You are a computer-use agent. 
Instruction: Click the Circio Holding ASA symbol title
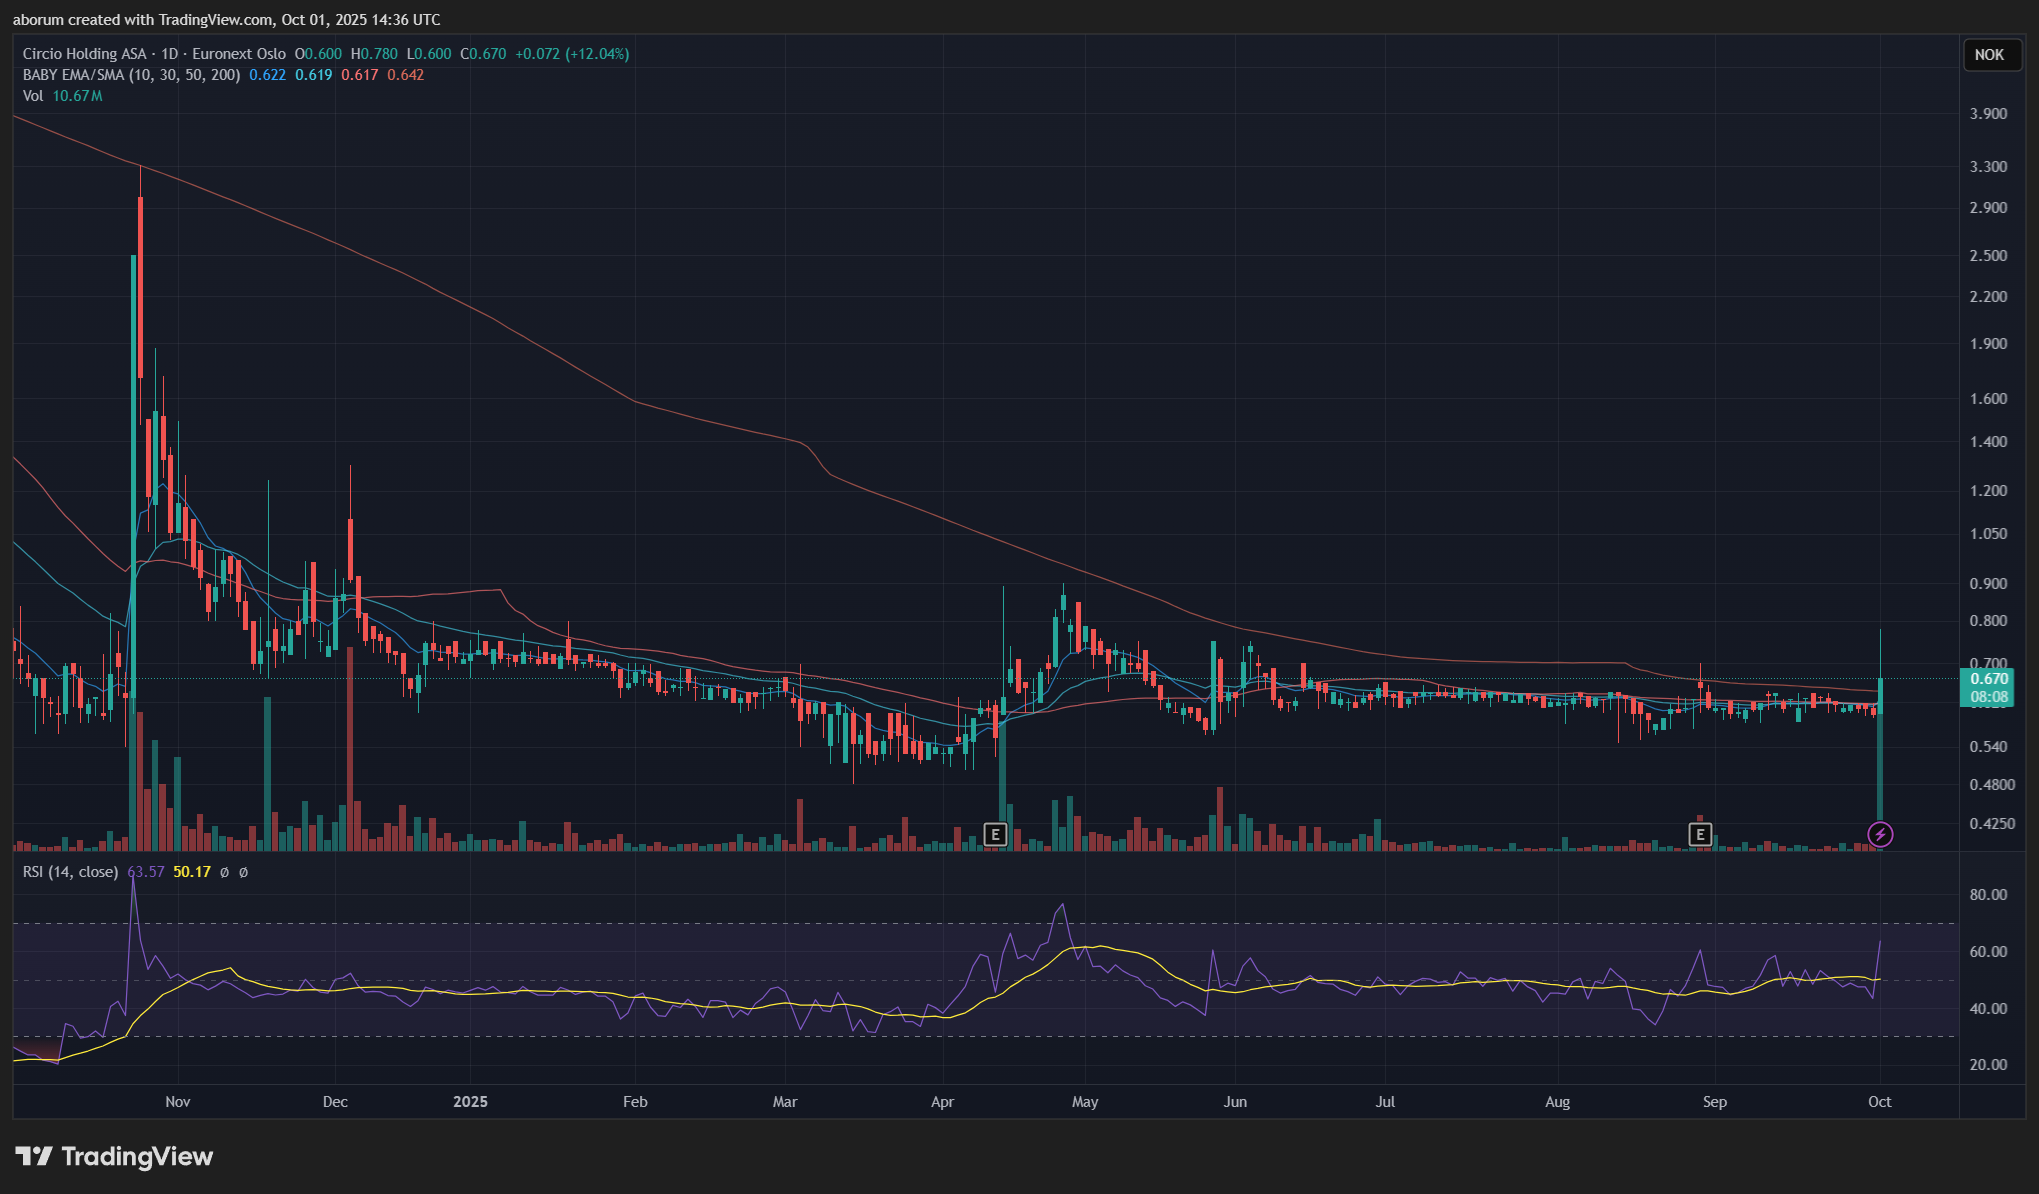pos(84,54)
